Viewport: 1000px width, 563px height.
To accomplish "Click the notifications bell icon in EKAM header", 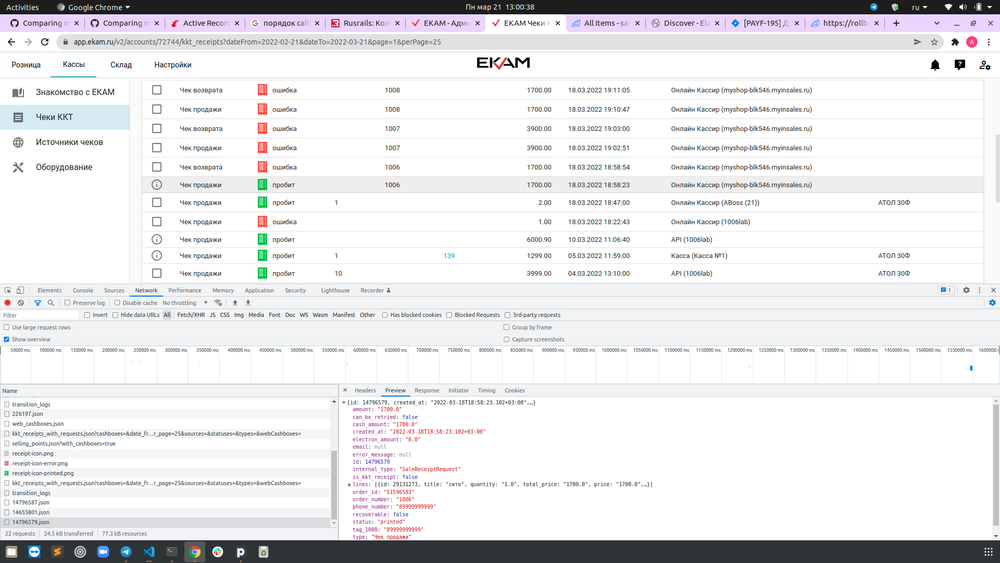I will point(935,65).
